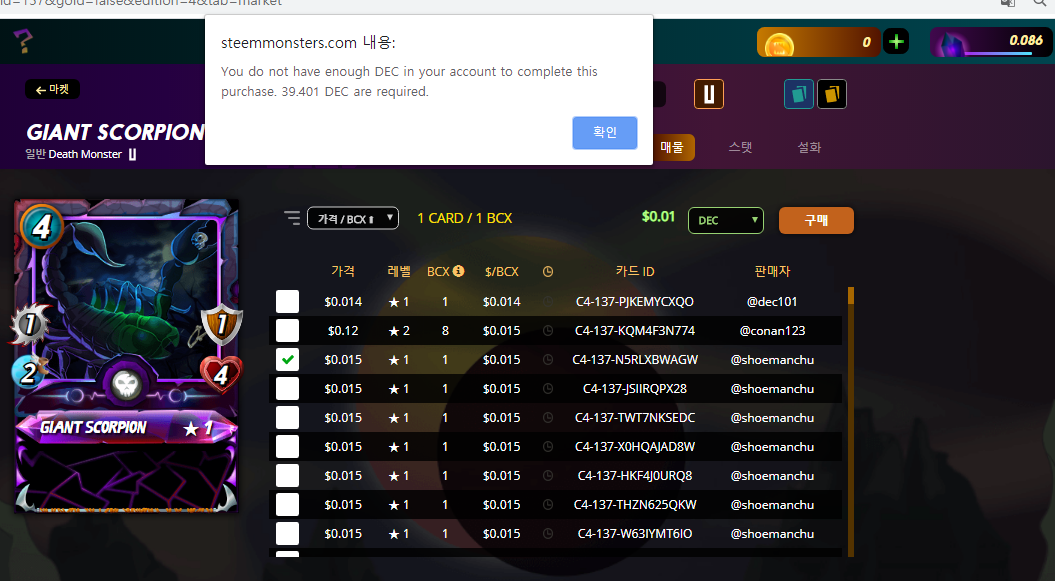Click @shoemanchu in the W63IYMT6IO row

tap(772, 533)
